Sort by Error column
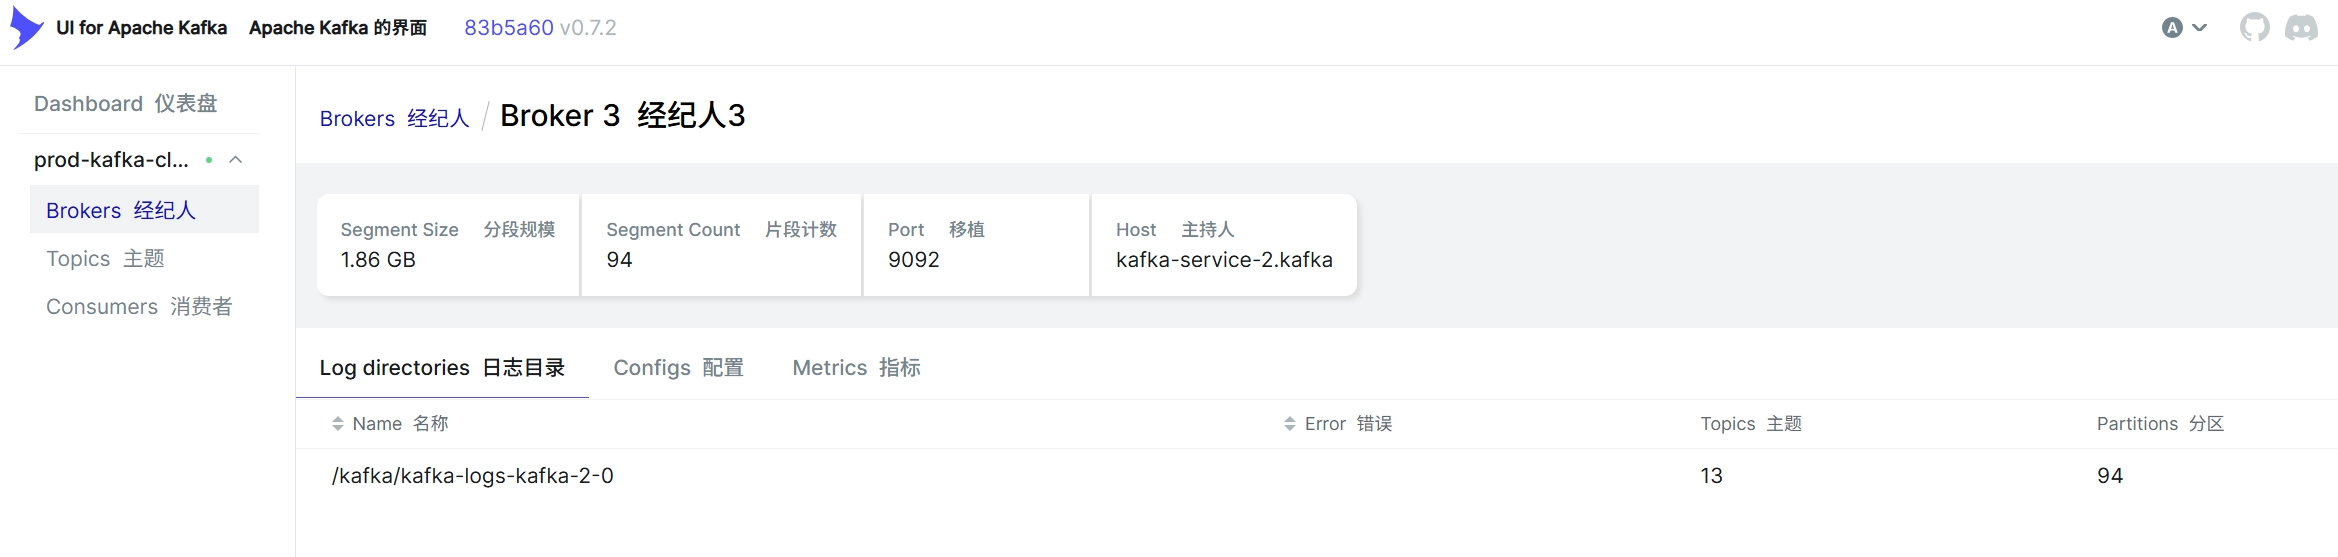 1338,424
